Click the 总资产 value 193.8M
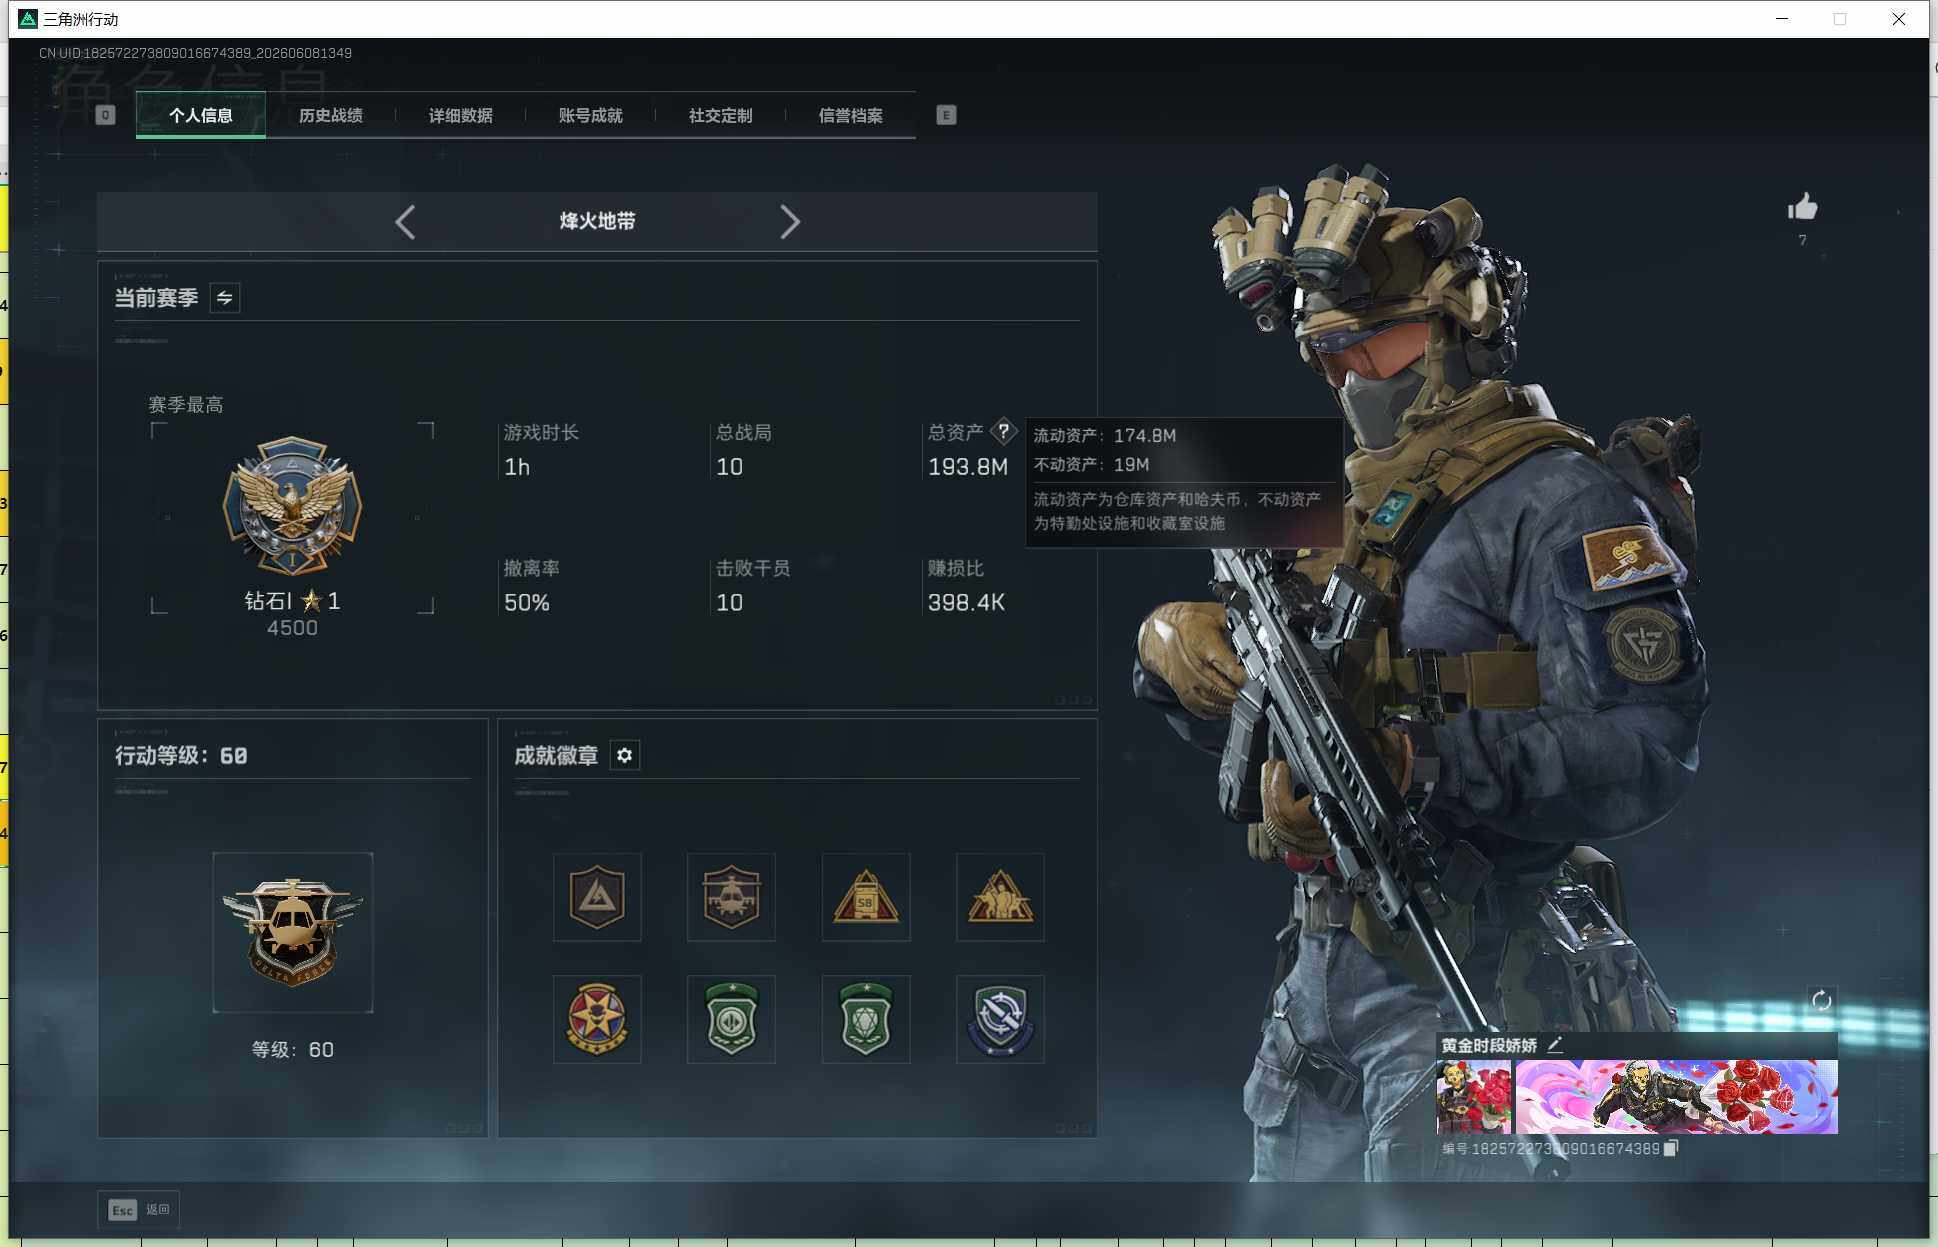This screenshot has height=1247, width=1938. point(968,467)
